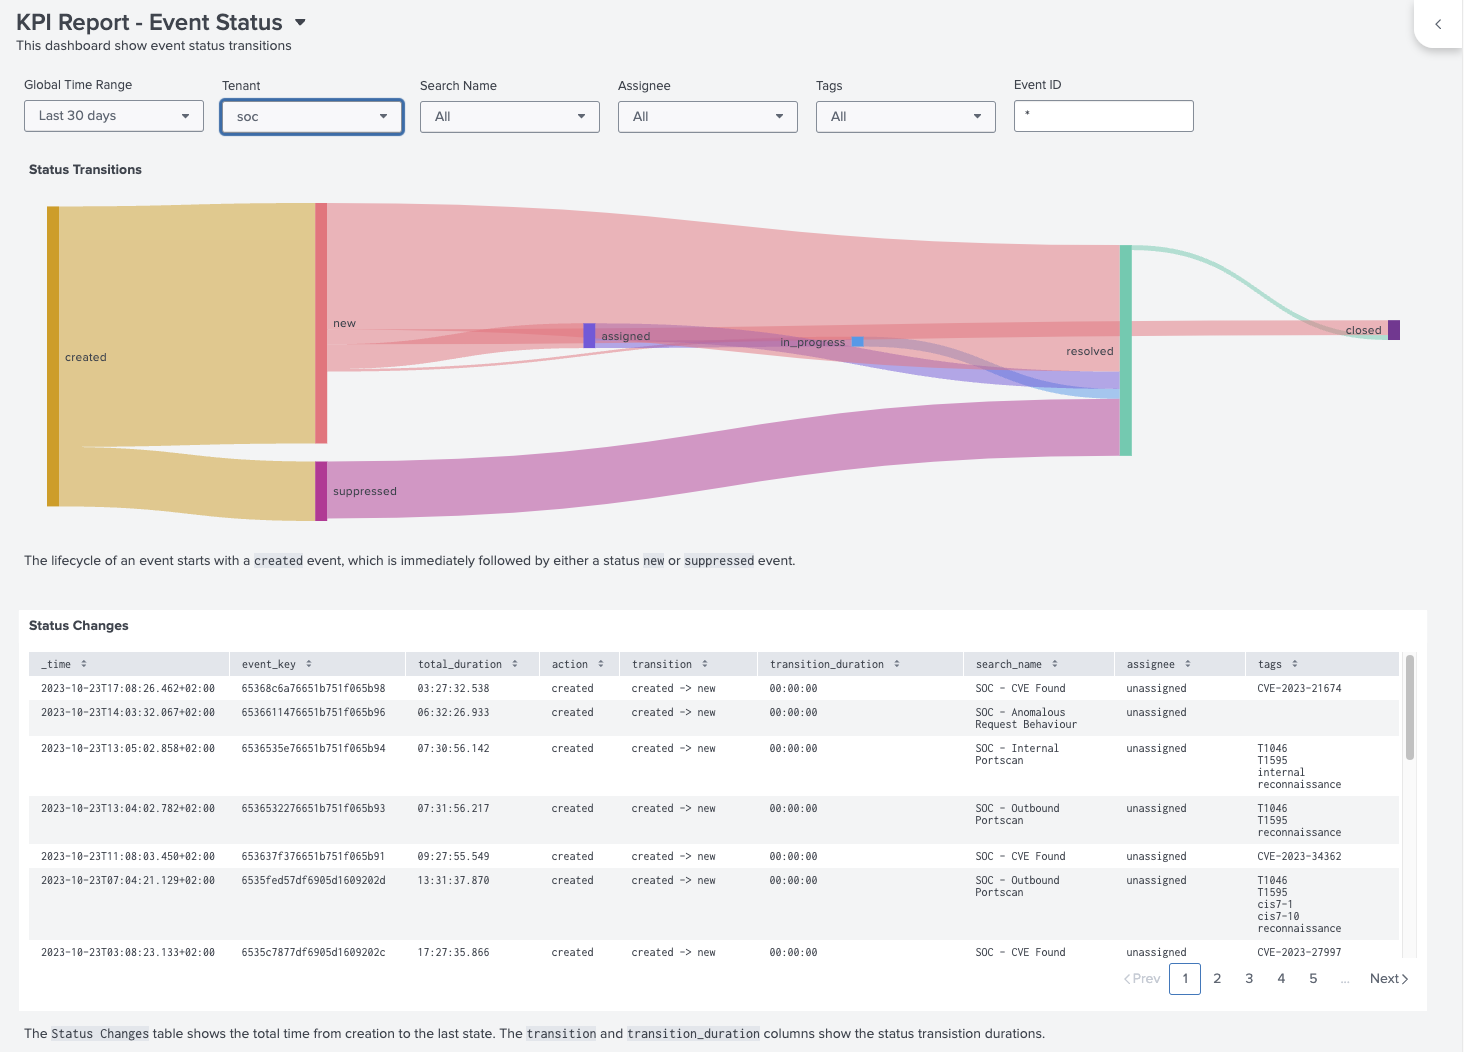This screenshot has height=1052, width=1464.
Task: Click the Event ID input field
Action: (1103, 115)
